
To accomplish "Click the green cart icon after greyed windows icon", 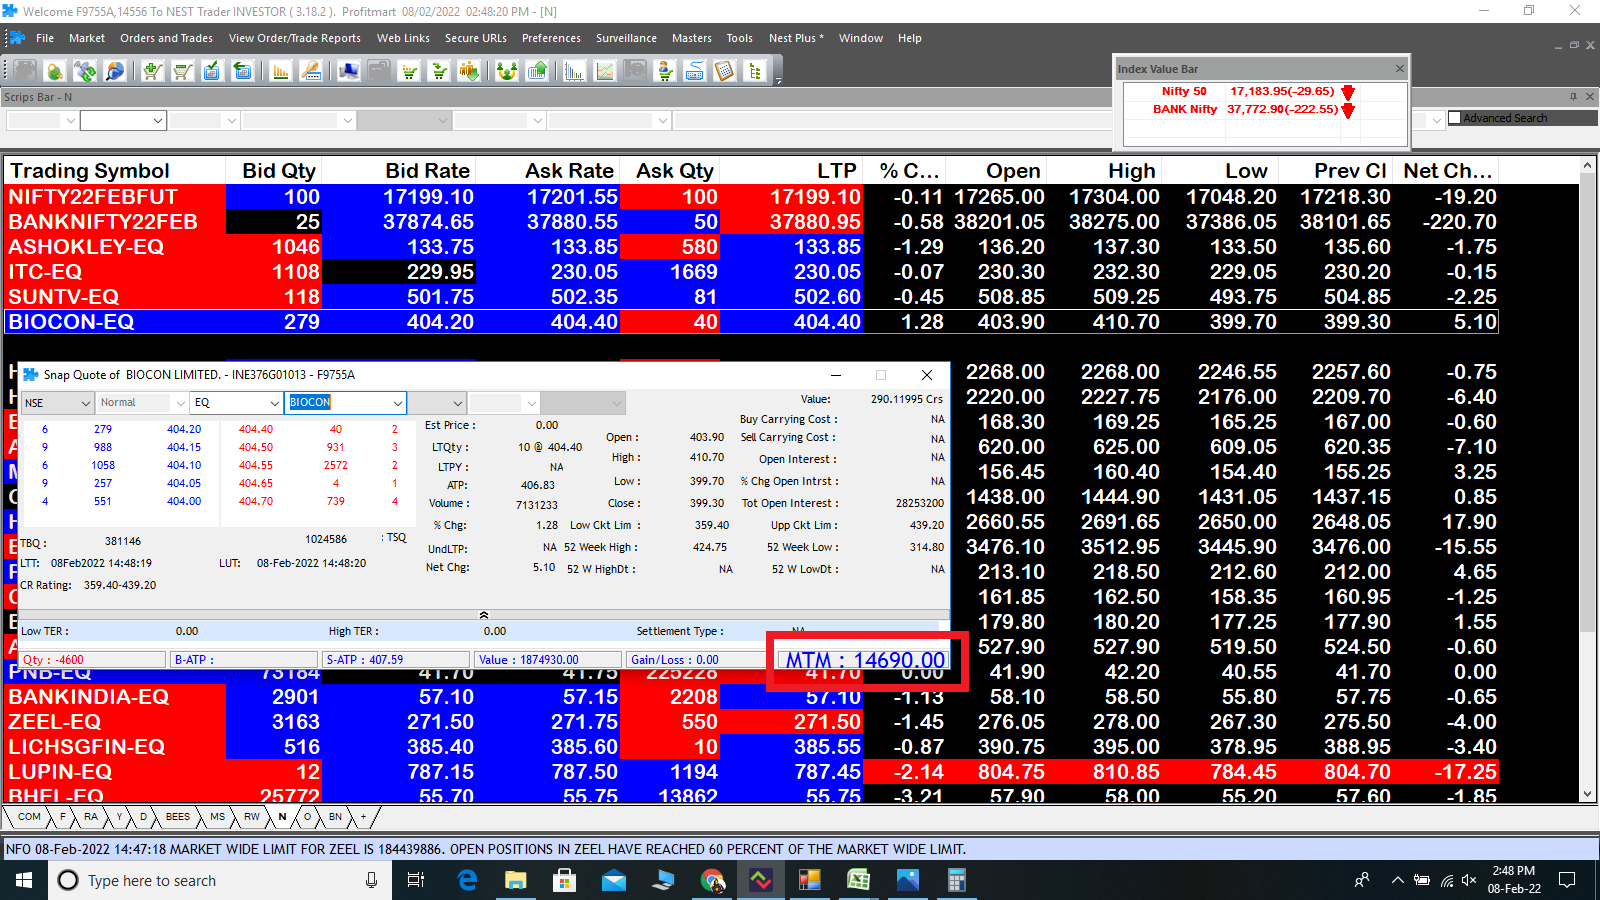I will (x=409, y=71).
